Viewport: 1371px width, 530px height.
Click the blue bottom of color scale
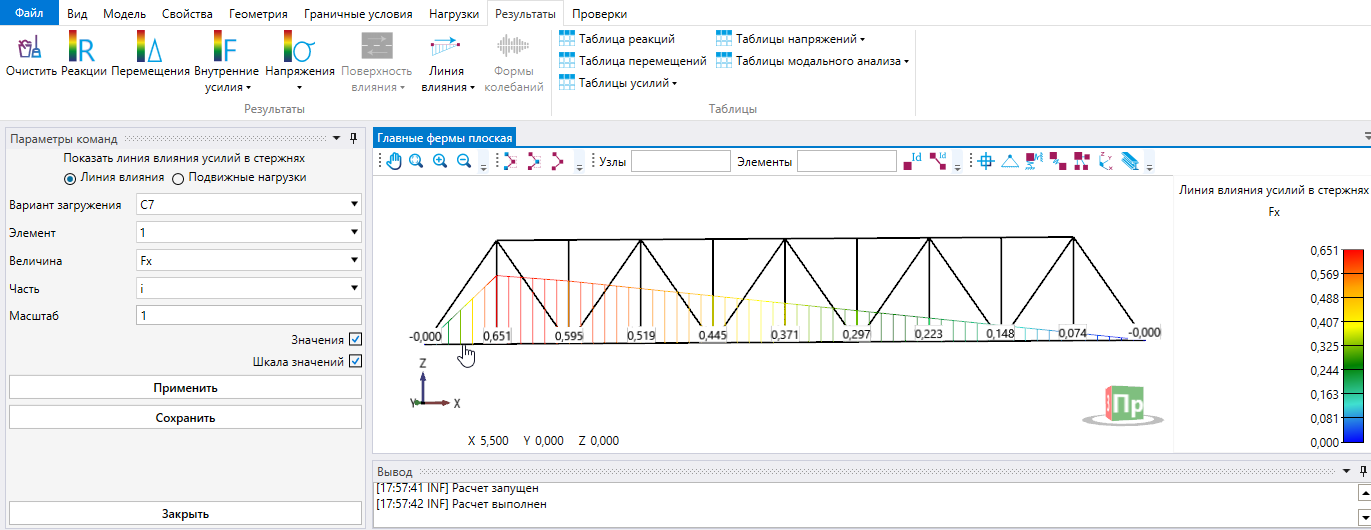pyautogui.click(x=1353, y=432)
